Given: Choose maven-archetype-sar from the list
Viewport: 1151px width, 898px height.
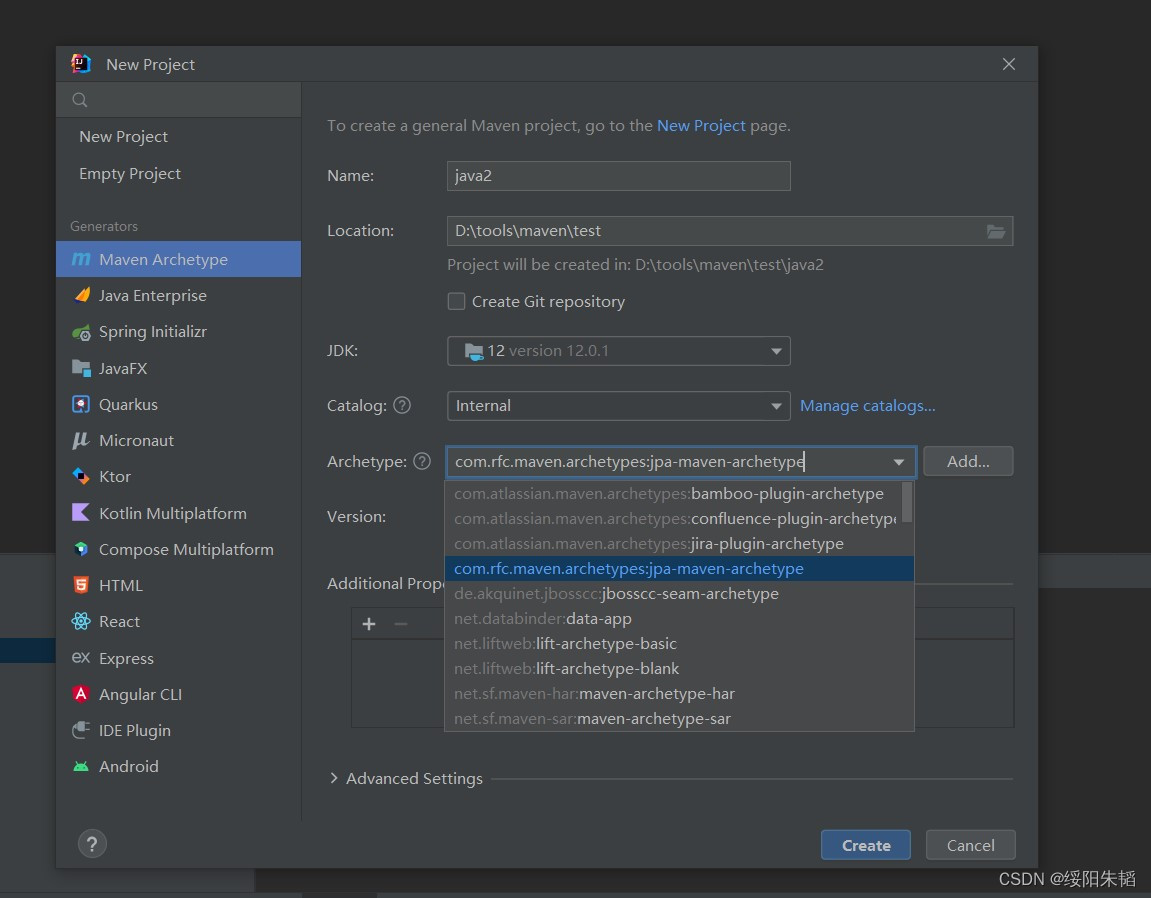Looking at the screenshot, I should (679, 718).
